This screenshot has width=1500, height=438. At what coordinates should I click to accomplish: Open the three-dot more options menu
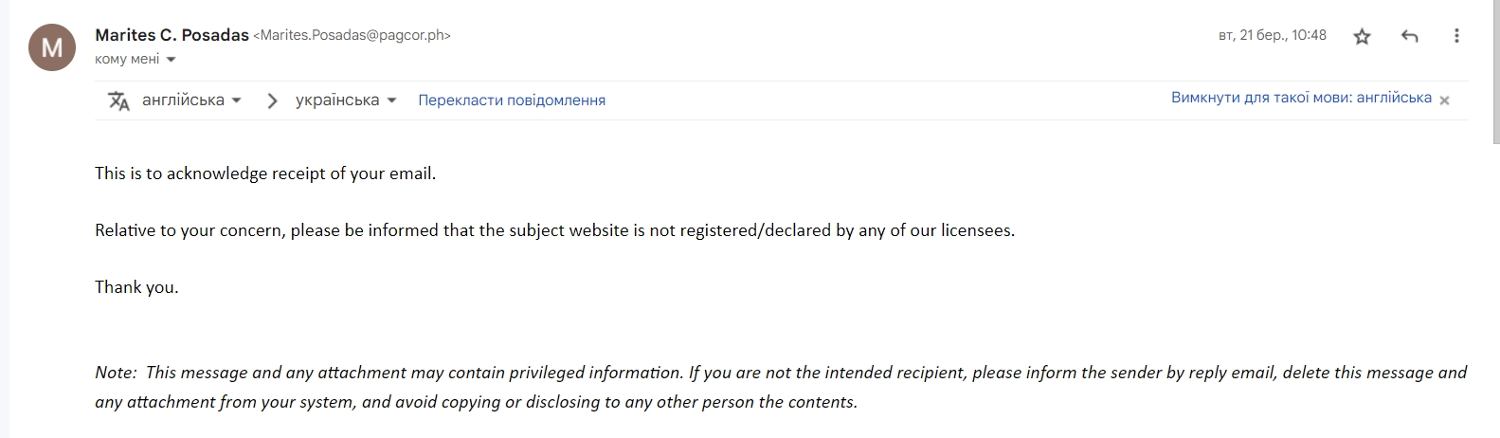pos(1456,36)
